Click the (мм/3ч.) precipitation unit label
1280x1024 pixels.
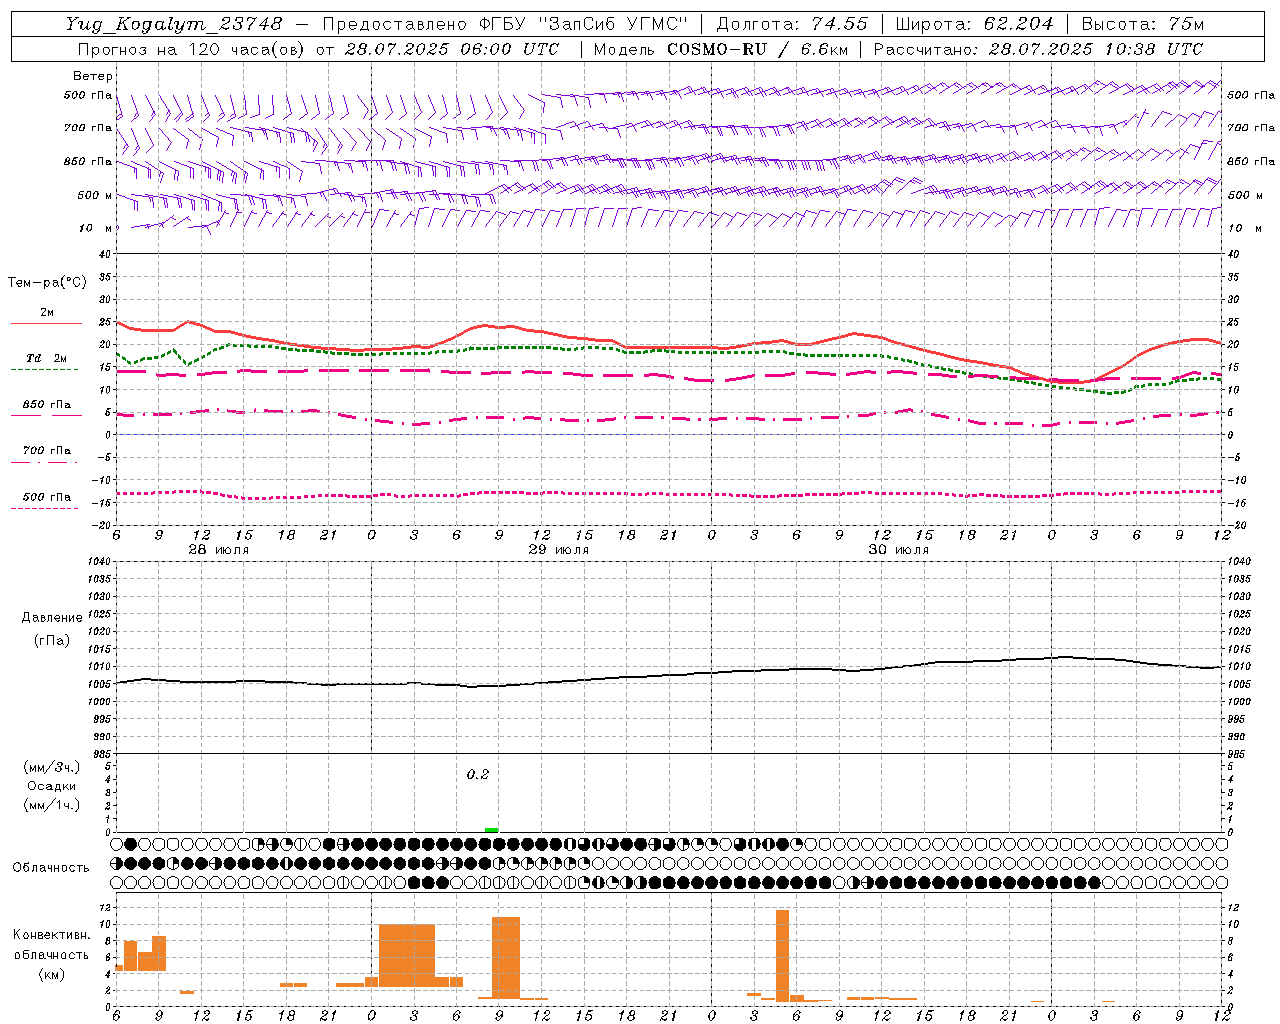click(x=51, y=767)
